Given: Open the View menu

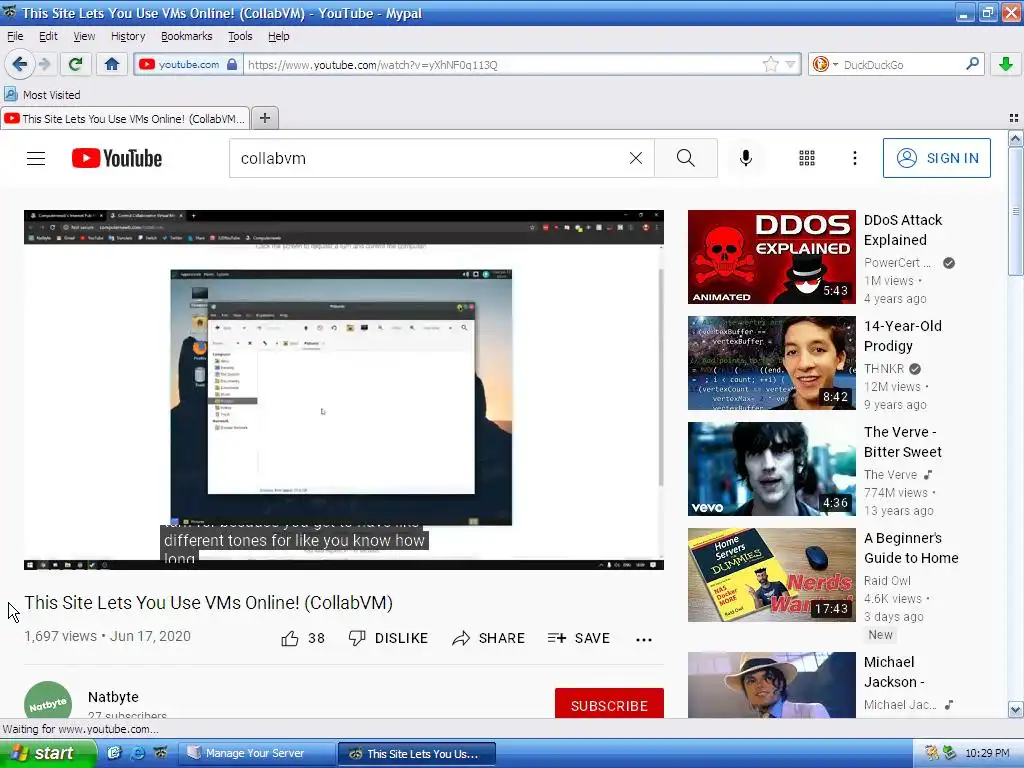Looking at the screenshot, I should pyautogui.click(x=84, y=36).
